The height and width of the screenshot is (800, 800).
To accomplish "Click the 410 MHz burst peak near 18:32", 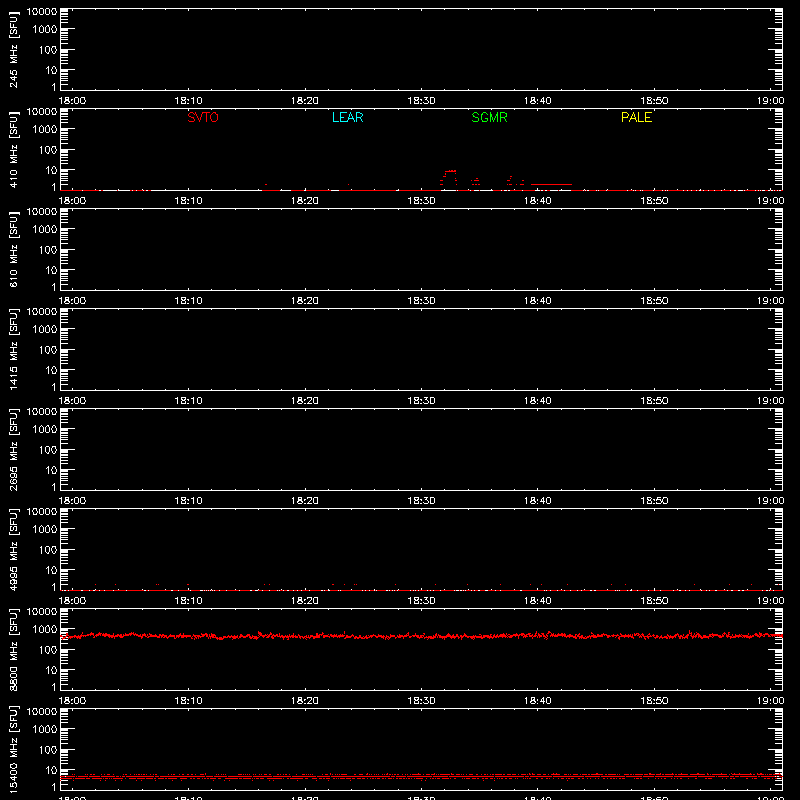I will 450,171.
